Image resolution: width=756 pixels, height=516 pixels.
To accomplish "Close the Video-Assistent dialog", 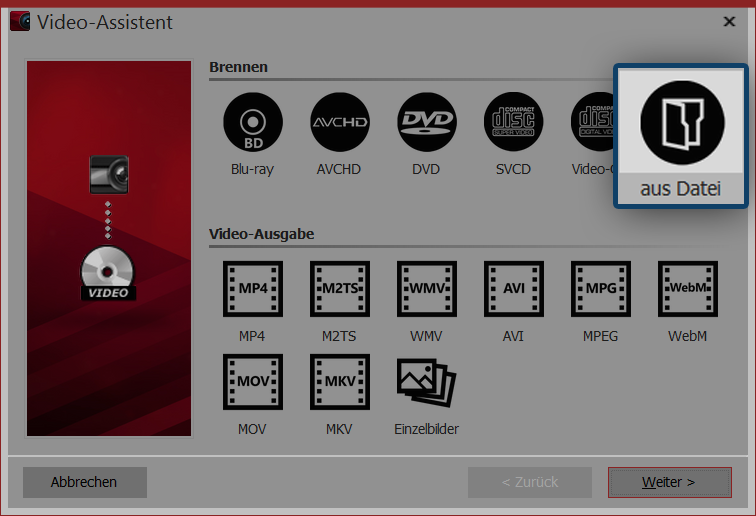I will [x=729, y=21].
